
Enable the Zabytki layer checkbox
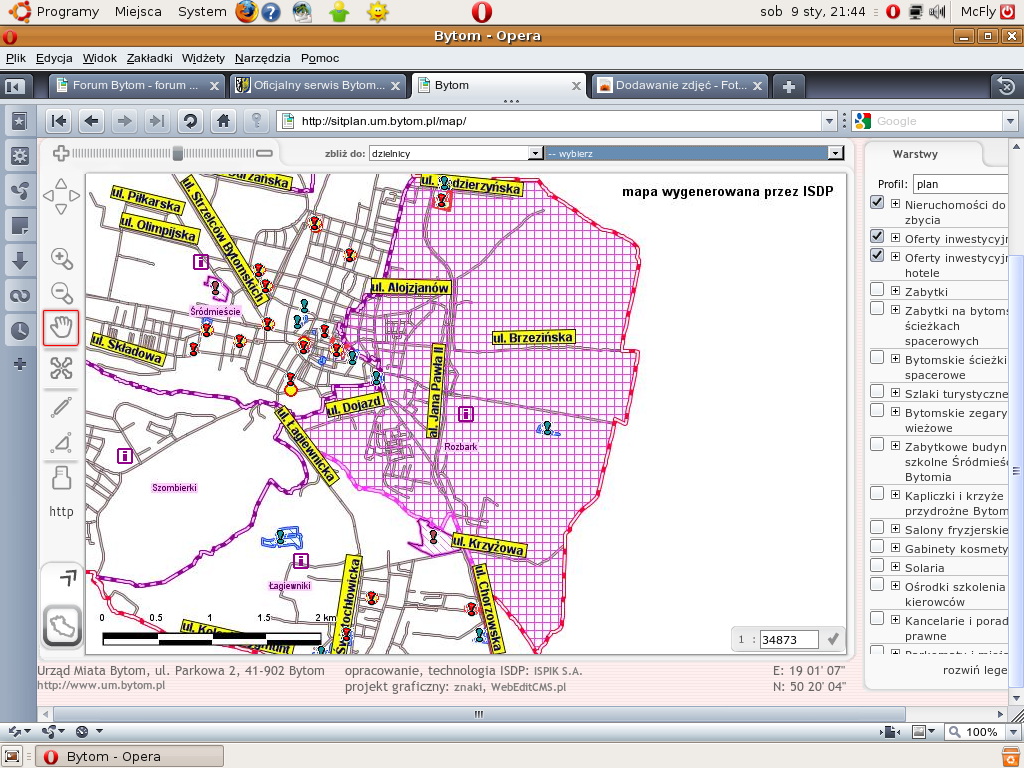877,290
